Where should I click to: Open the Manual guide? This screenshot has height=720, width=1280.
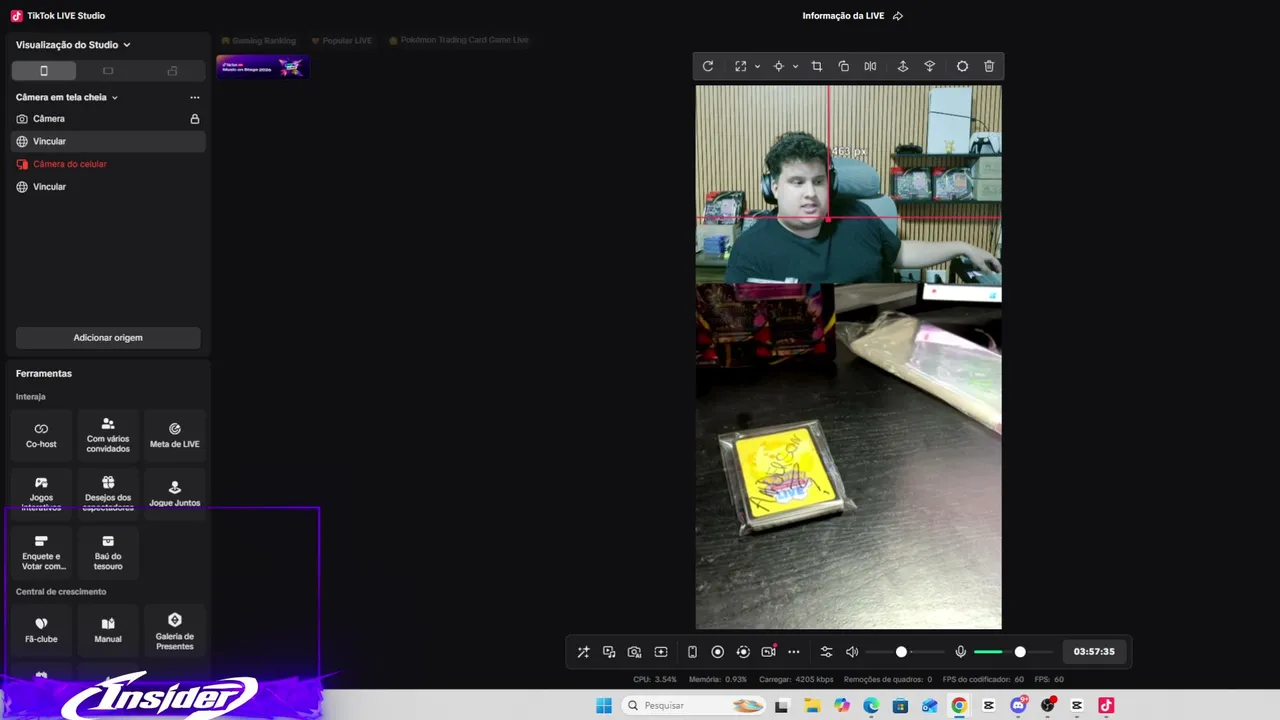108,630
